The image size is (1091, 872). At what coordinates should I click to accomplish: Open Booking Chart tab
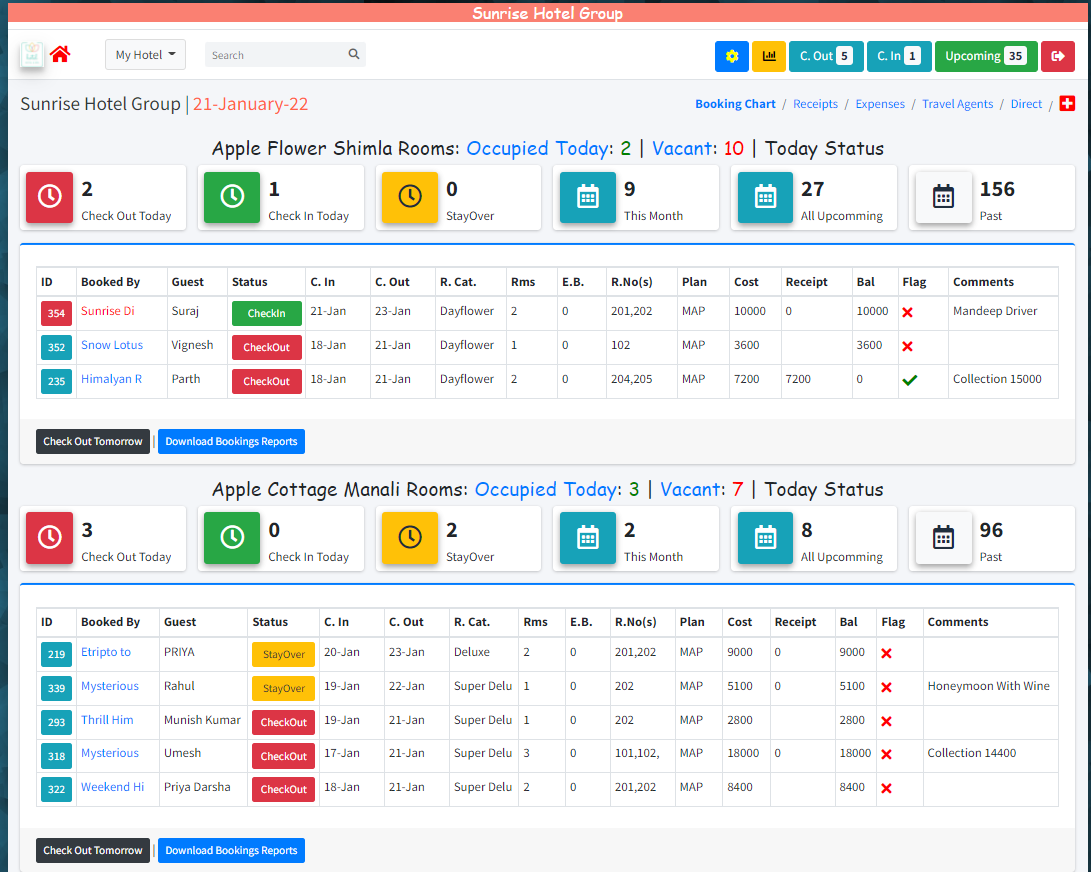coord(735,104)
